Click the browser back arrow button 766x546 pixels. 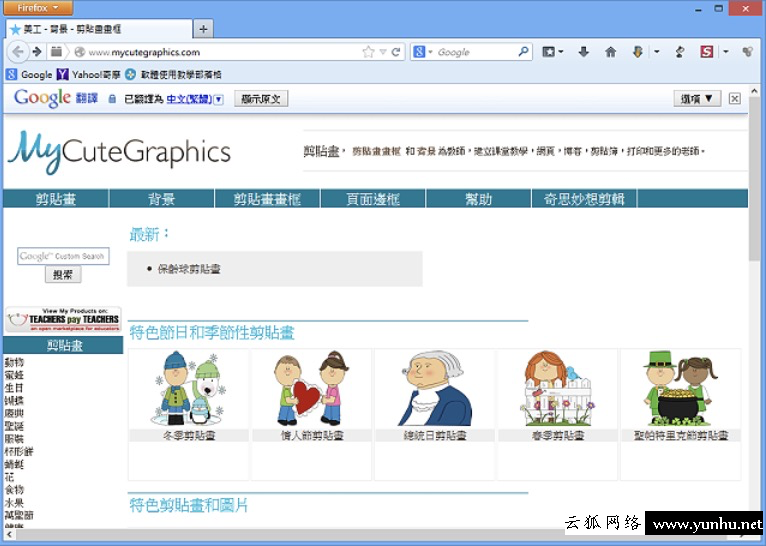pos(18,52)
